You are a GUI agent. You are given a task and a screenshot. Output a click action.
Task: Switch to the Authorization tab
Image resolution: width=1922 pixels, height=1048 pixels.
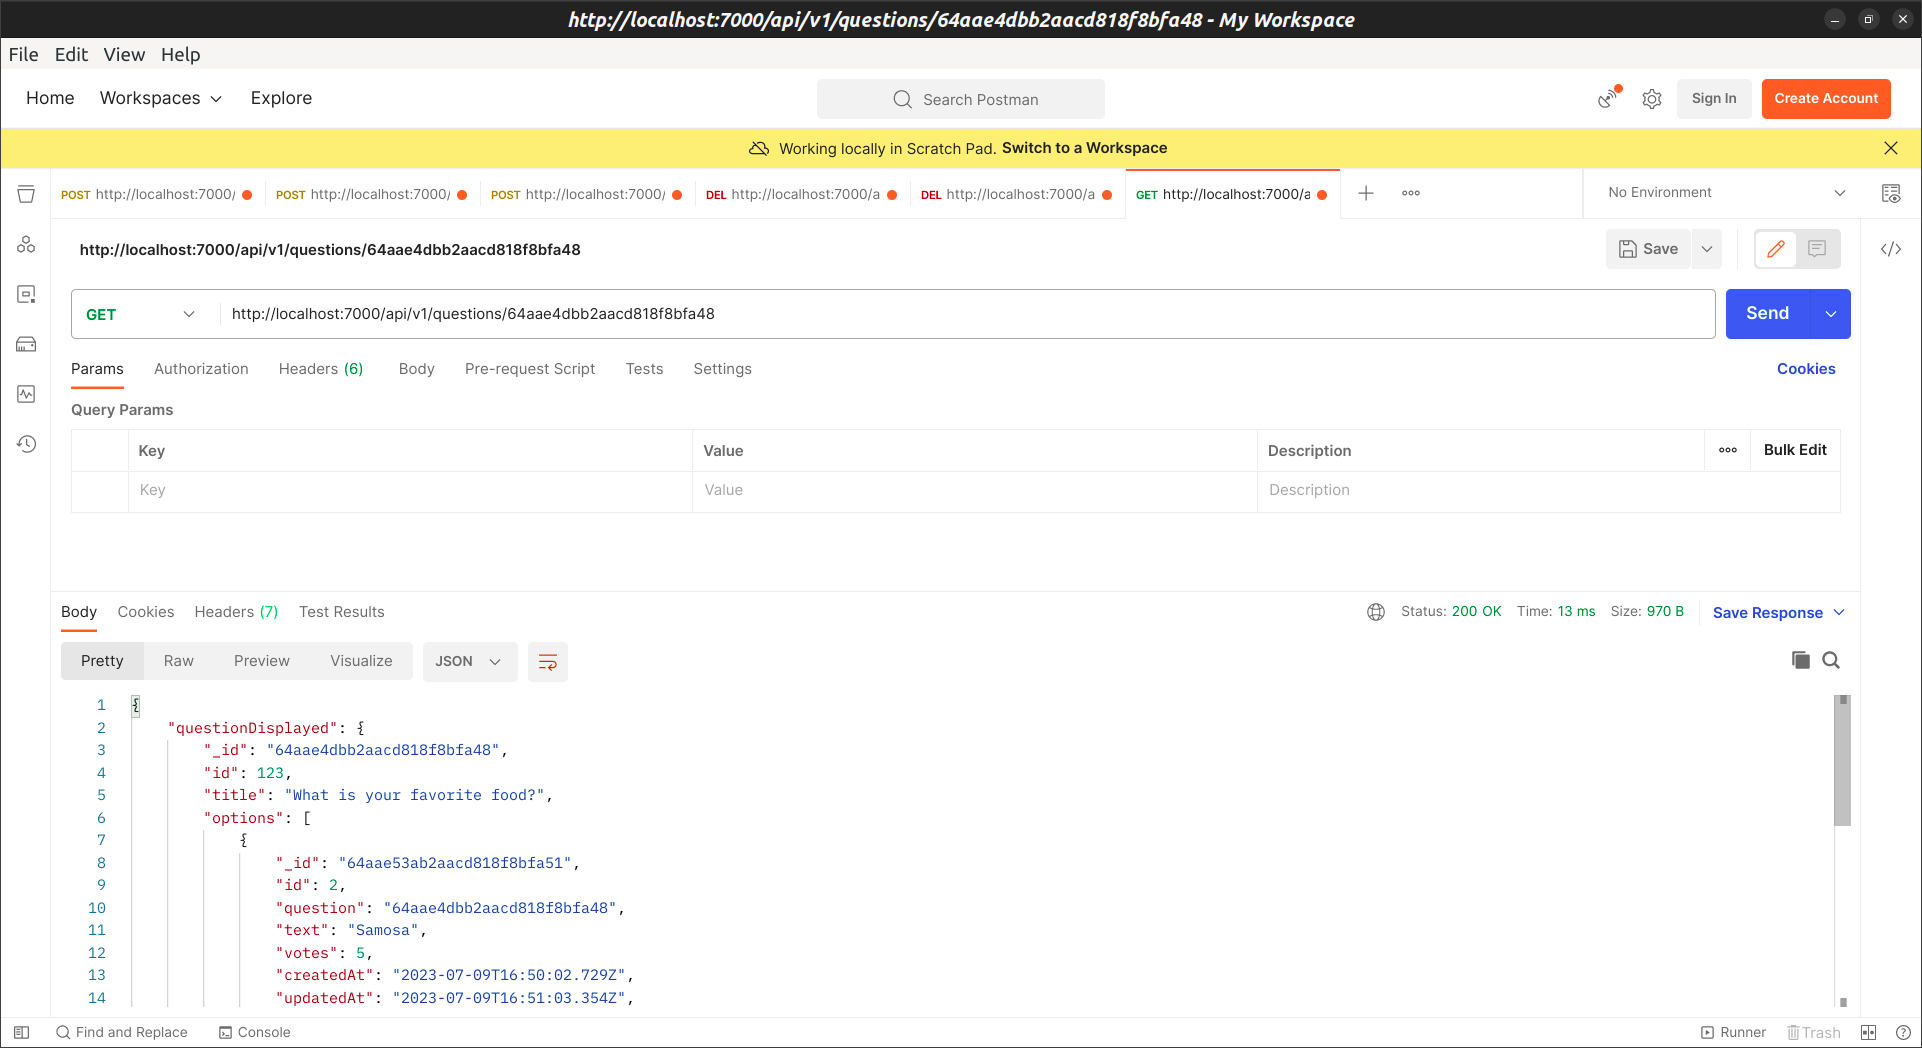200,368
